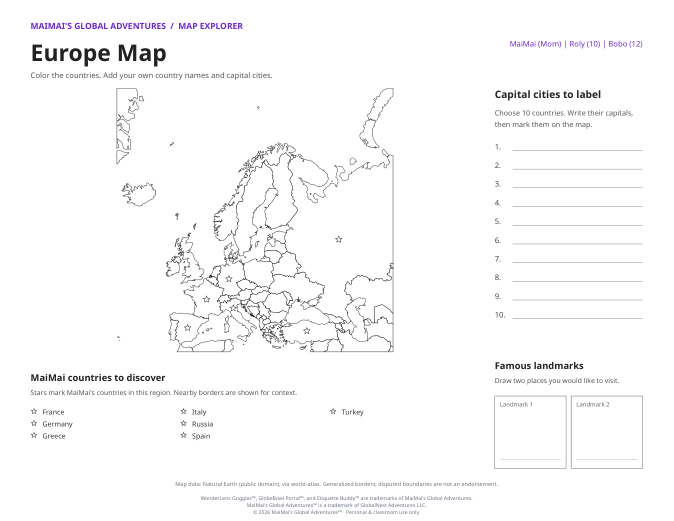This screenshot has height=521, width=674.
Task: Click the country name Turkey in the list
Action: point(352,412)
